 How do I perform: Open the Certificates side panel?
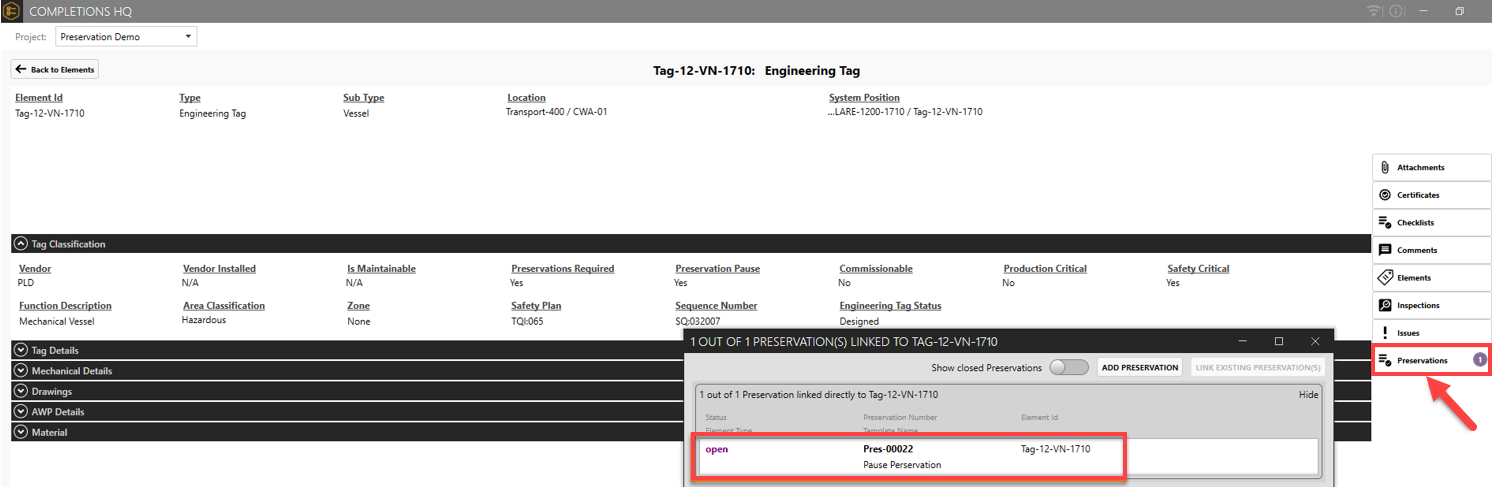(1431, 195)
